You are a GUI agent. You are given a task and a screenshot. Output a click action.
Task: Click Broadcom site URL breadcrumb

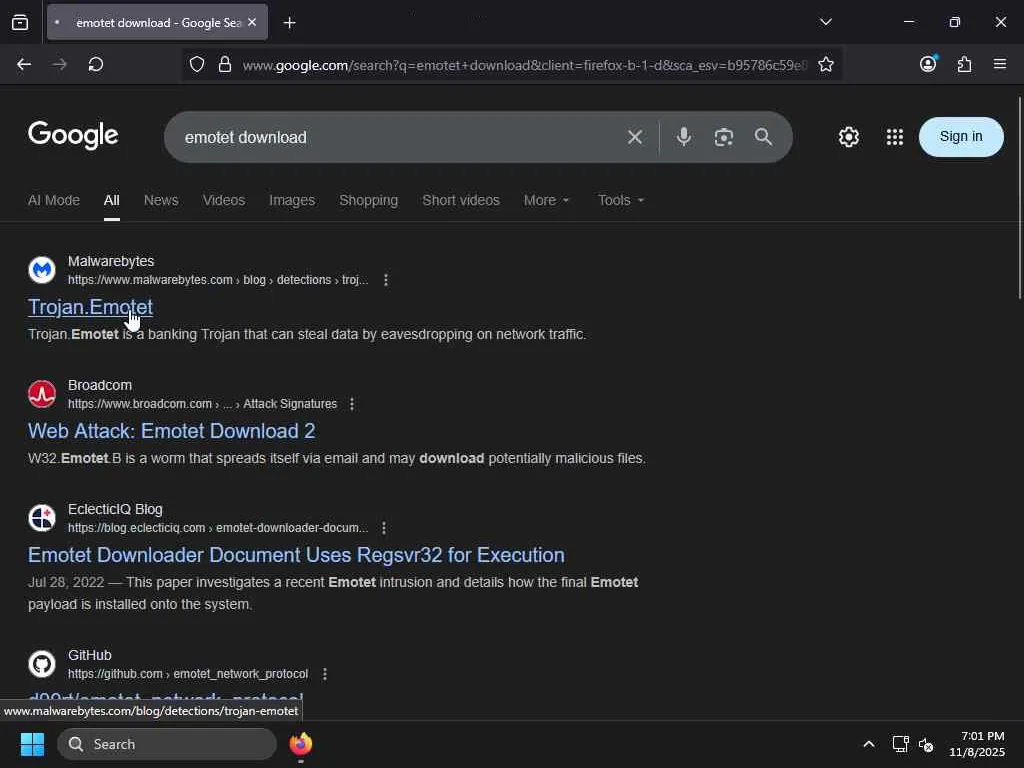tap(202, 404)
